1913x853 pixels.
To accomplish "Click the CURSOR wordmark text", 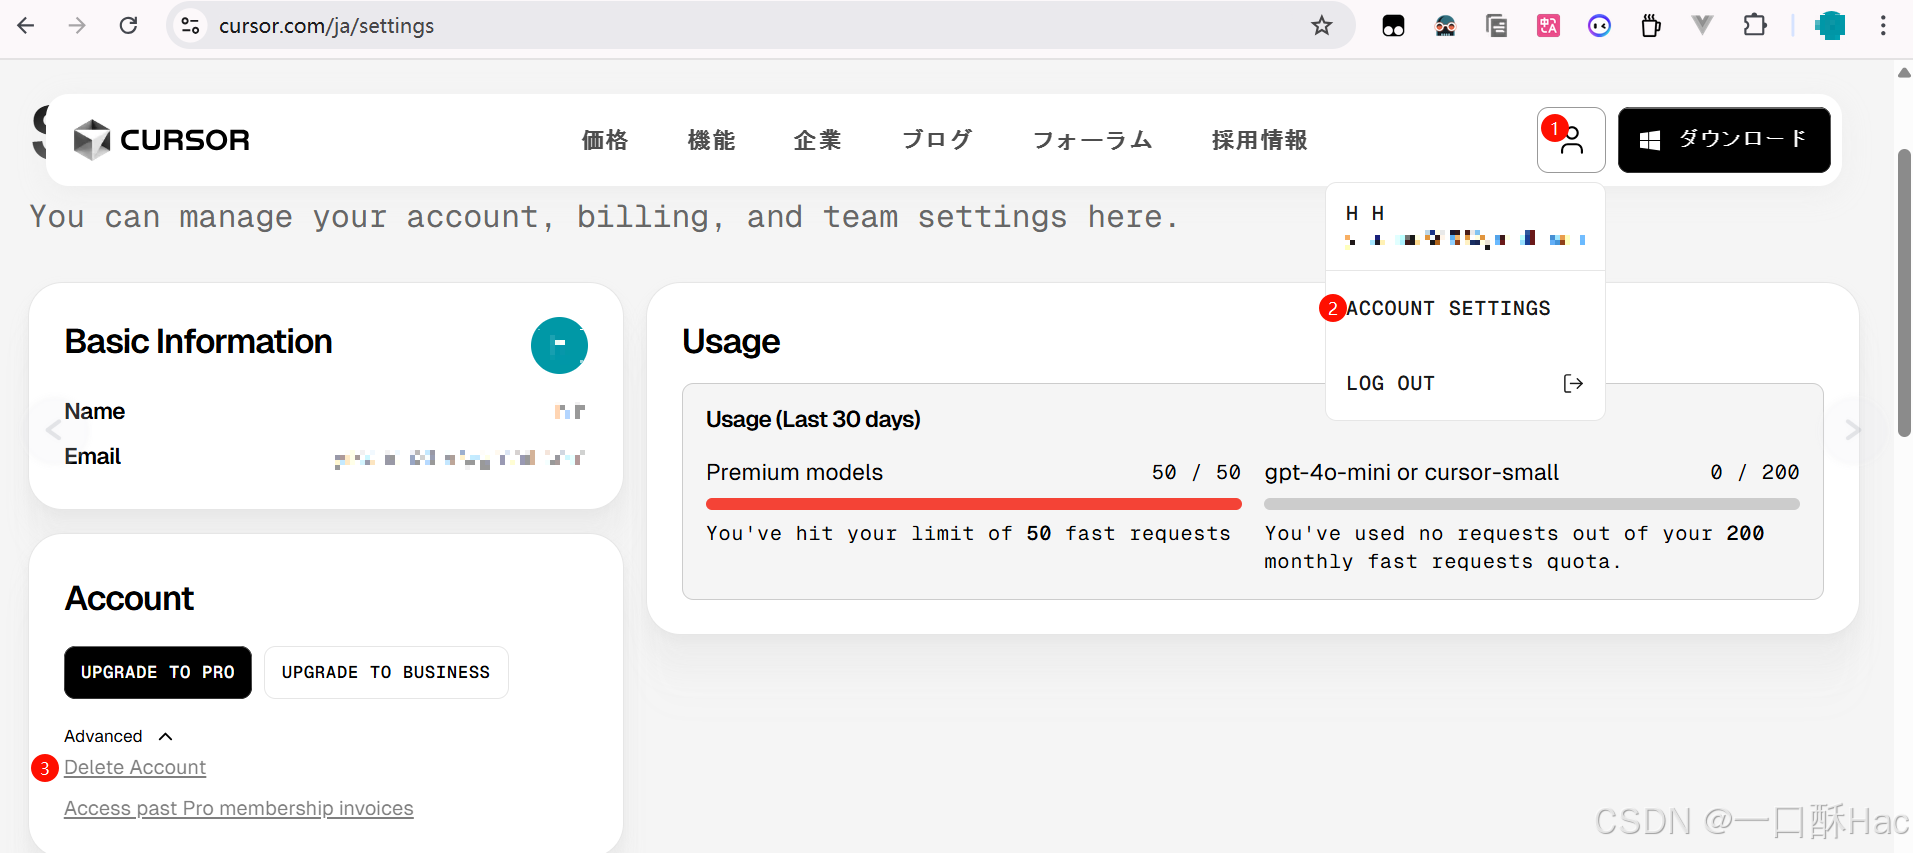I will tap(185, 140).
